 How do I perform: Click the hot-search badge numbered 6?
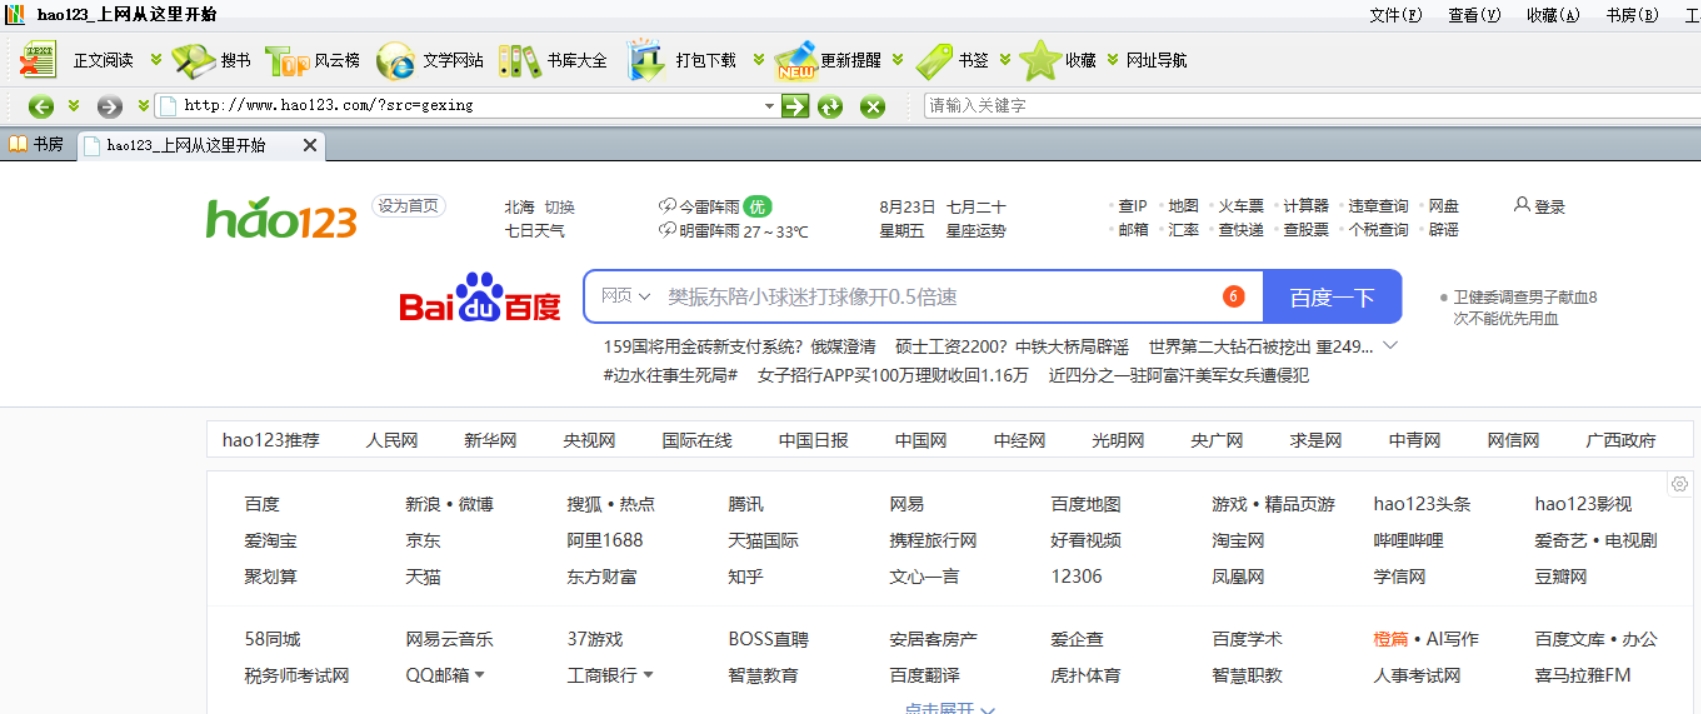point(1233,296)
